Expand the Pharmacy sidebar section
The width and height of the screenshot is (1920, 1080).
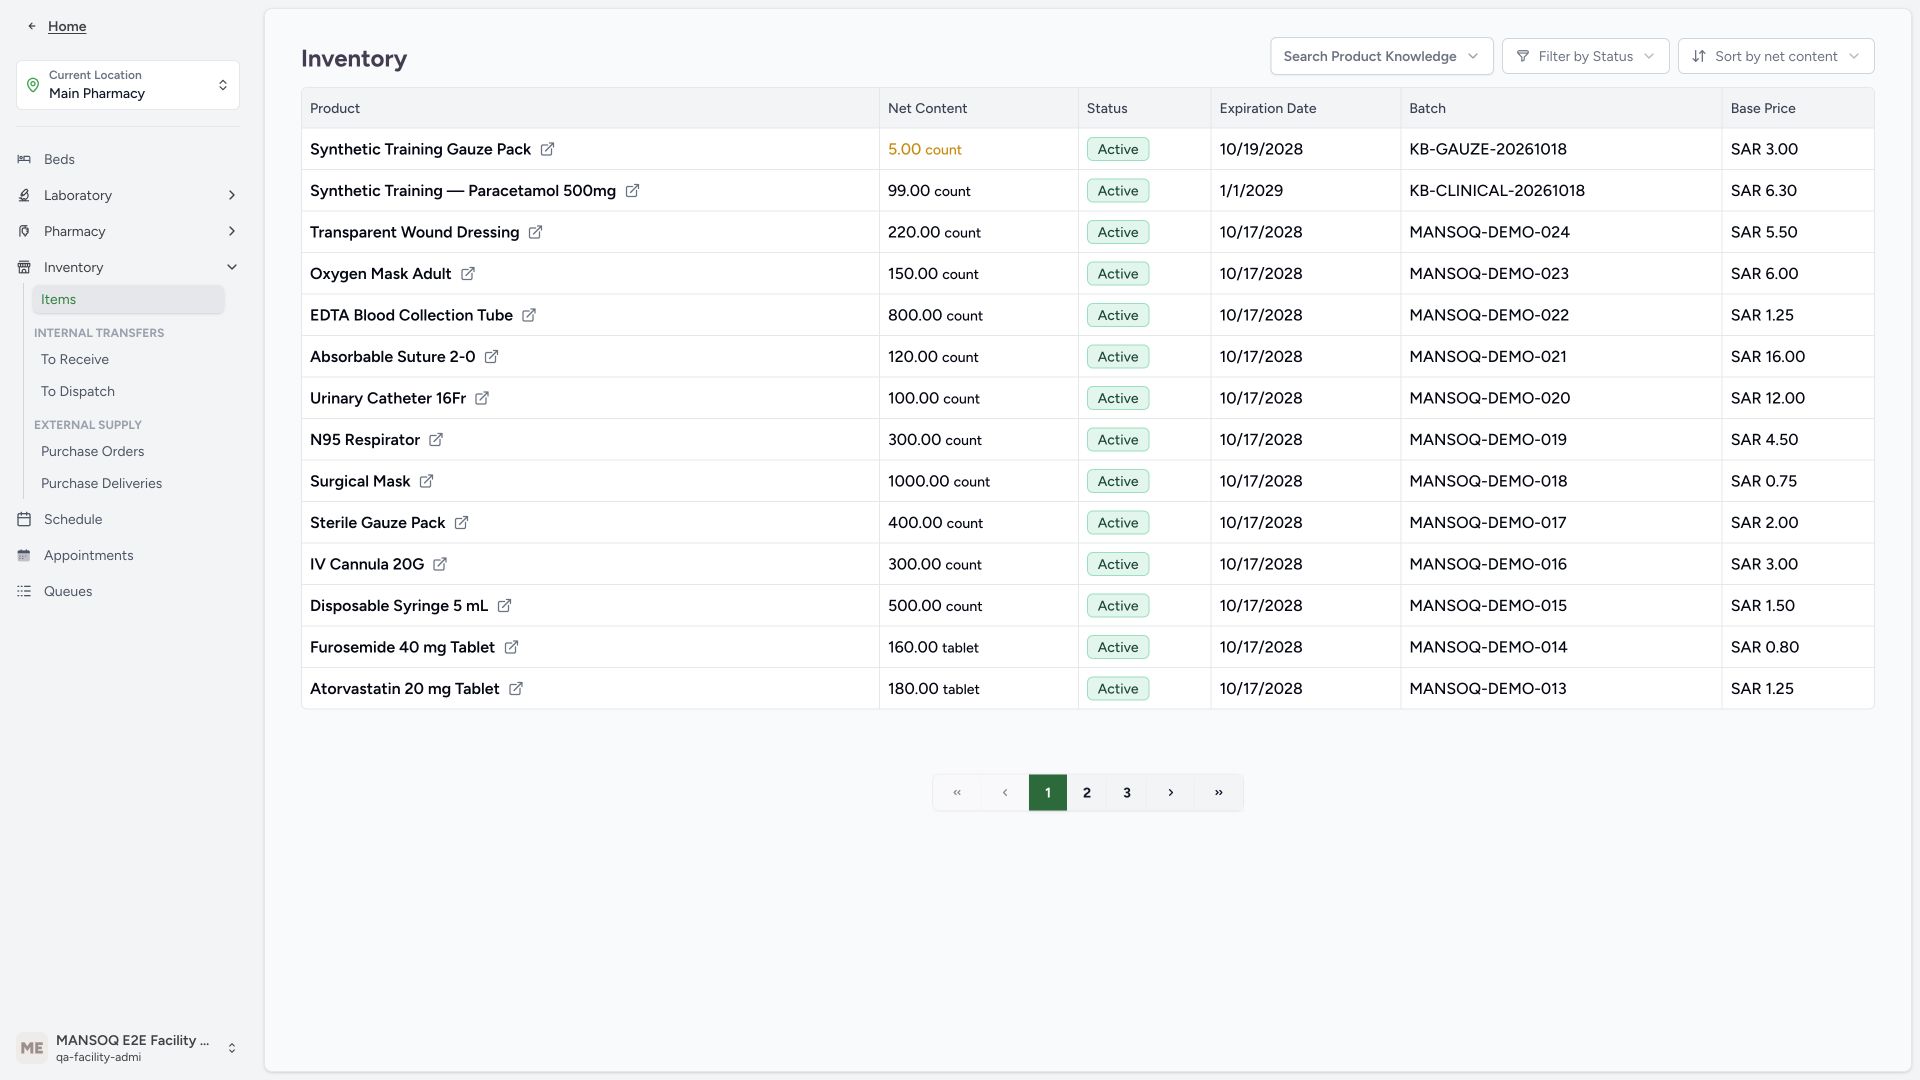coord(128,231)
